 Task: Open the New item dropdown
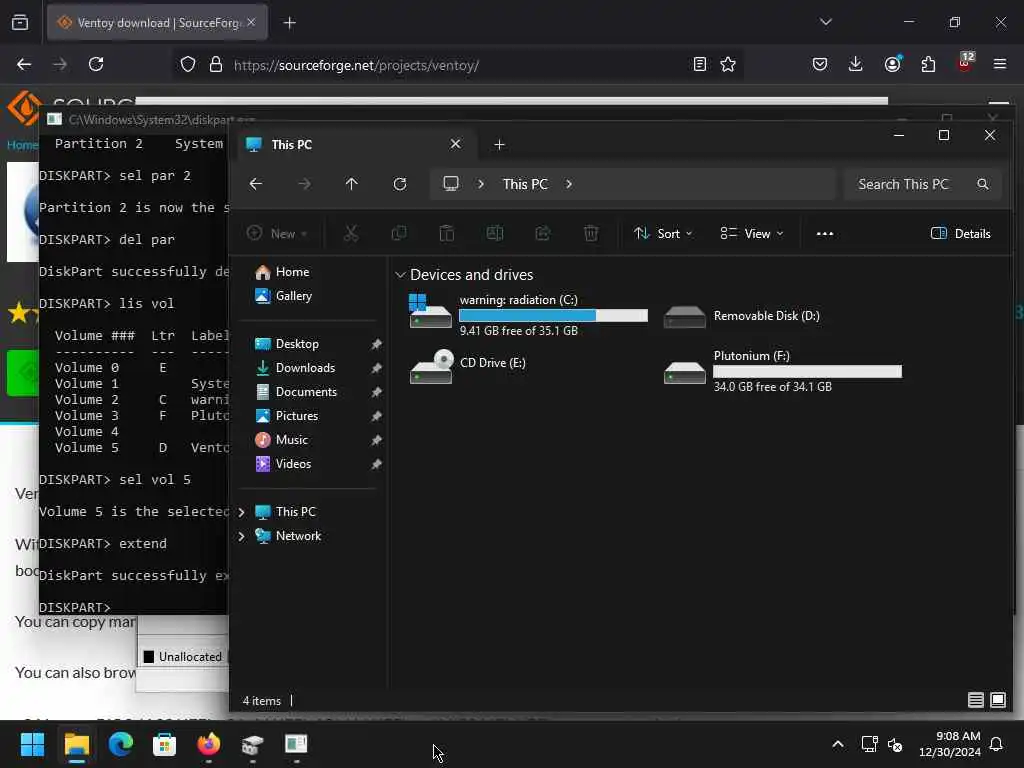coord(277,233)
